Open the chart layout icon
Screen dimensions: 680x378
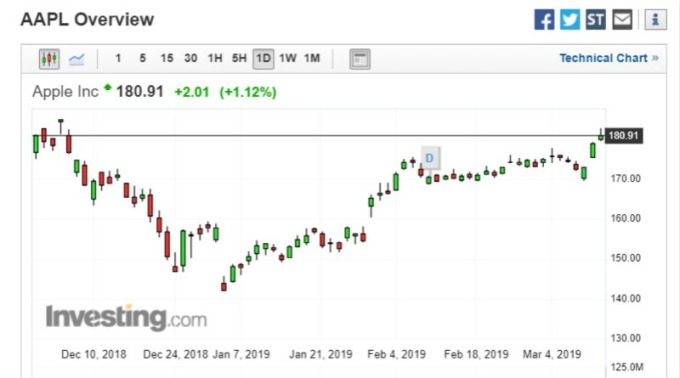(360, 59)
